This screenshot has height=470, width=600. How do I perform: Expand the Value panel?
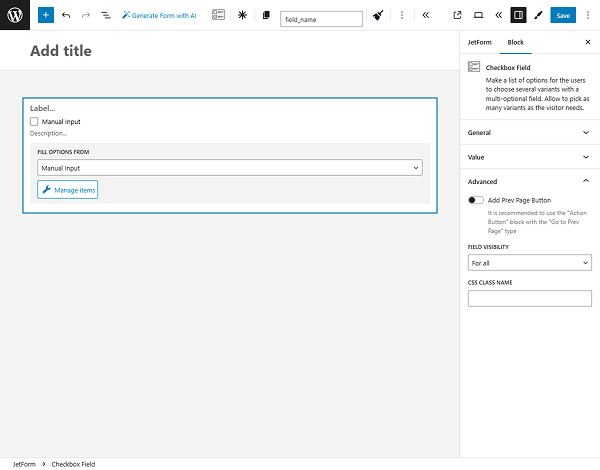[530, 157]
